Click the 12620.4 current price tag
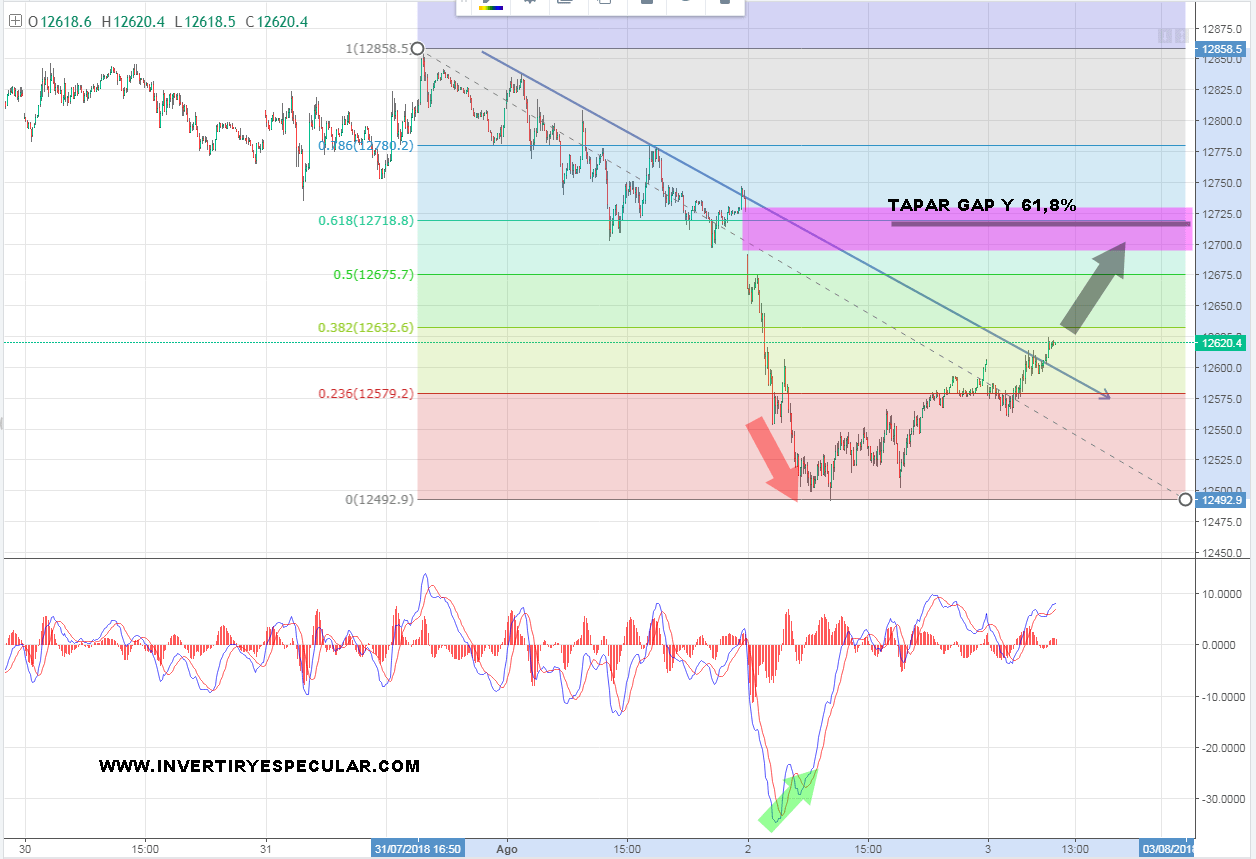 (x=1220, y=343)
